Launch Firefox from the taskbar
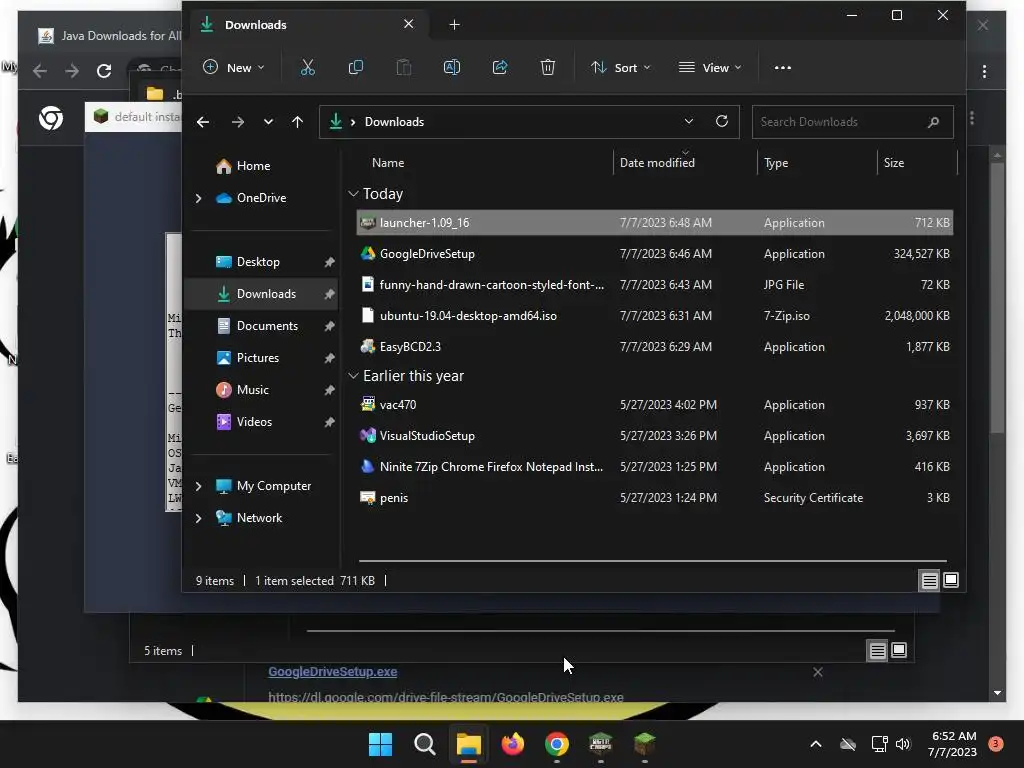 coord(513,744)
